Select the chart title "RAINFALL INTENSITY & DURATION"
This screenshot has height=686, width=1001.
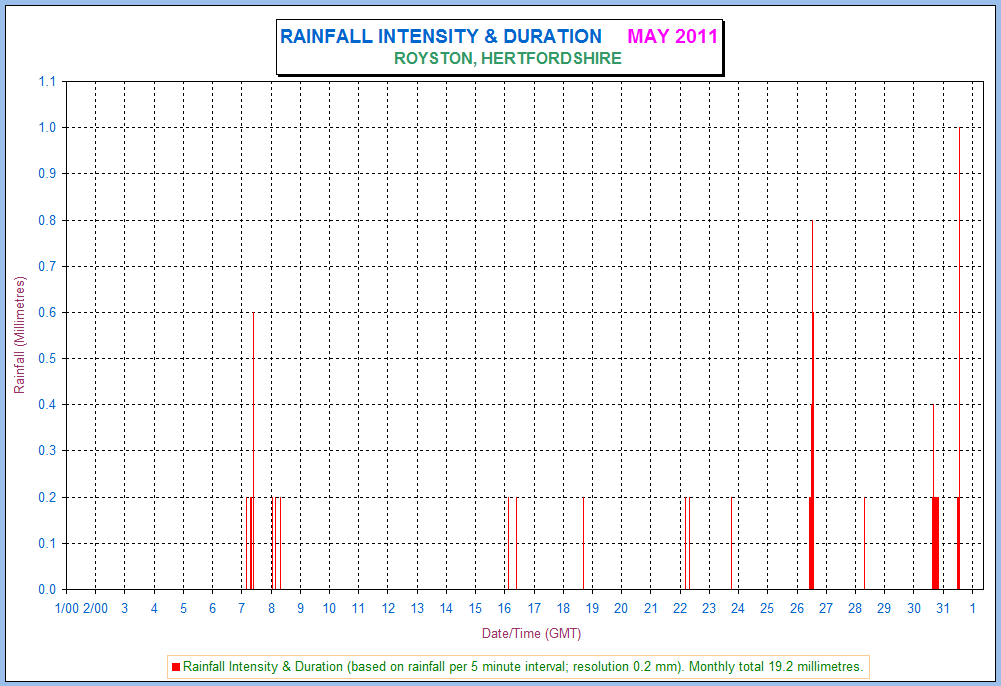coord(440,37)
